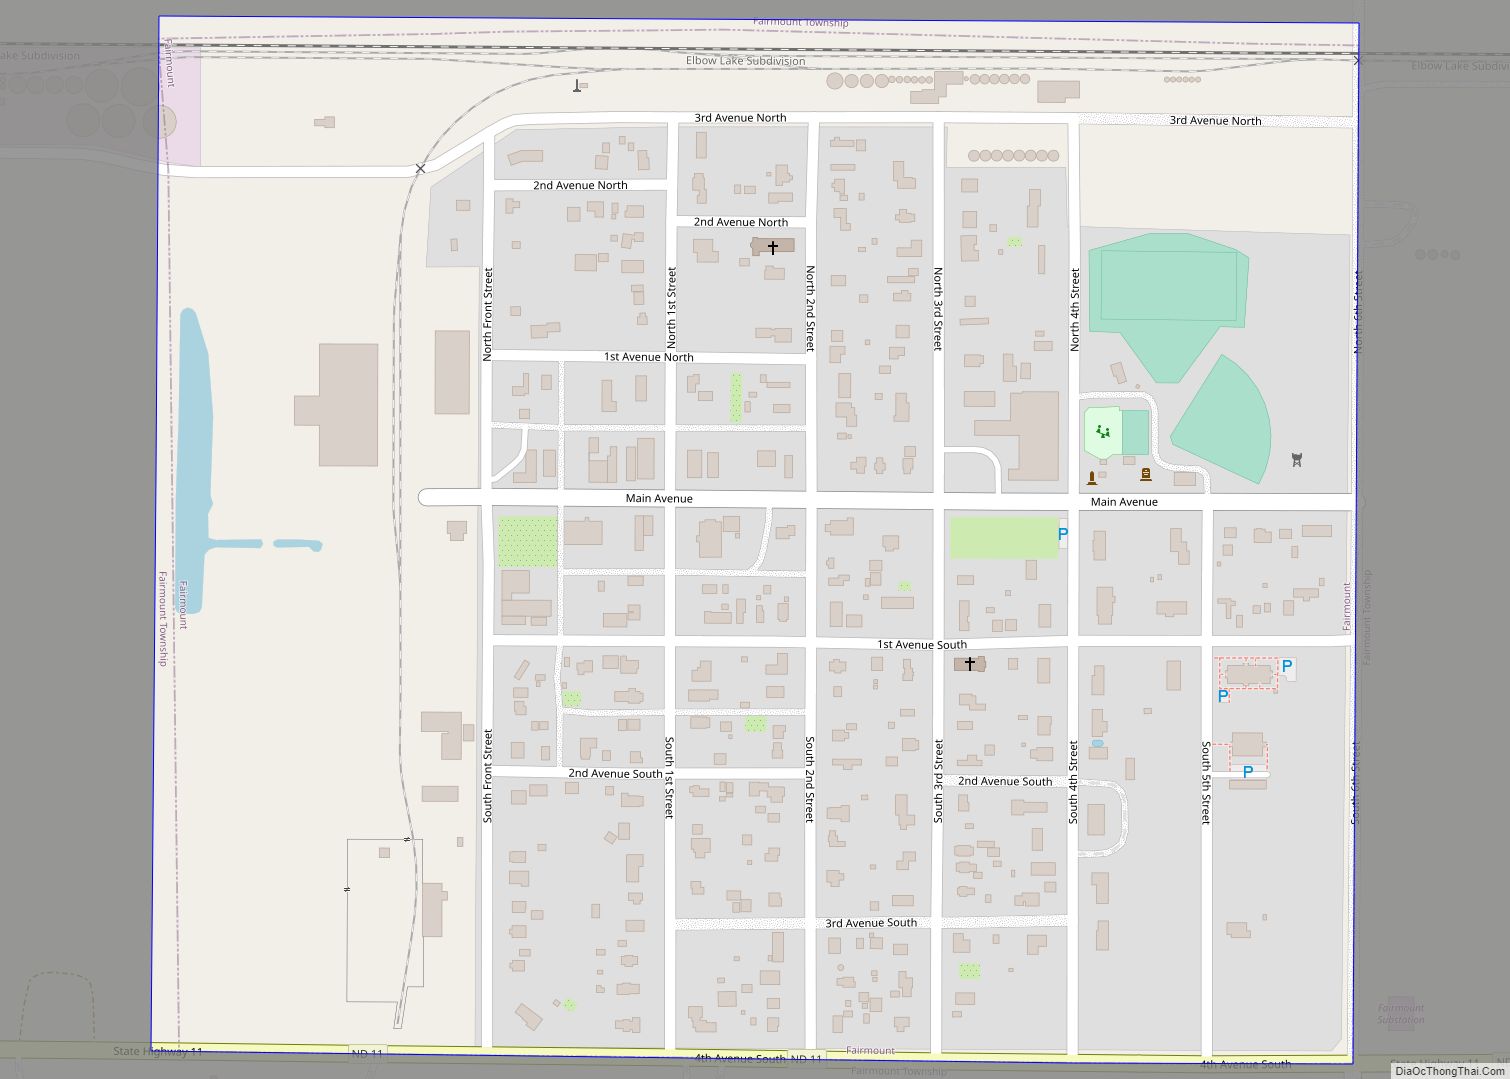The height and width of the screenshot is (1079, 1510).
Task: Click the playground icon north of Main Avenue
Action: tap(1103, 432)
